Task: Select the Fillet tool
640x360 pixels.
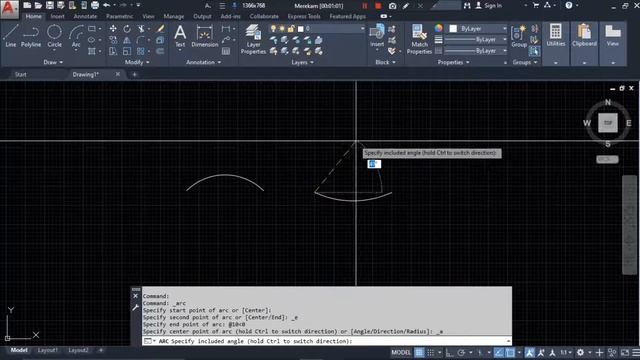Action: [140, 40]
